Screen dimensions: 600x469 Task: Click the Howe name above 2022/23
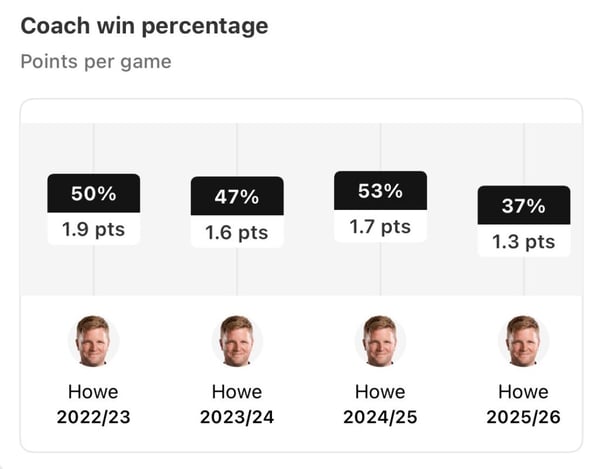[94, 391]
